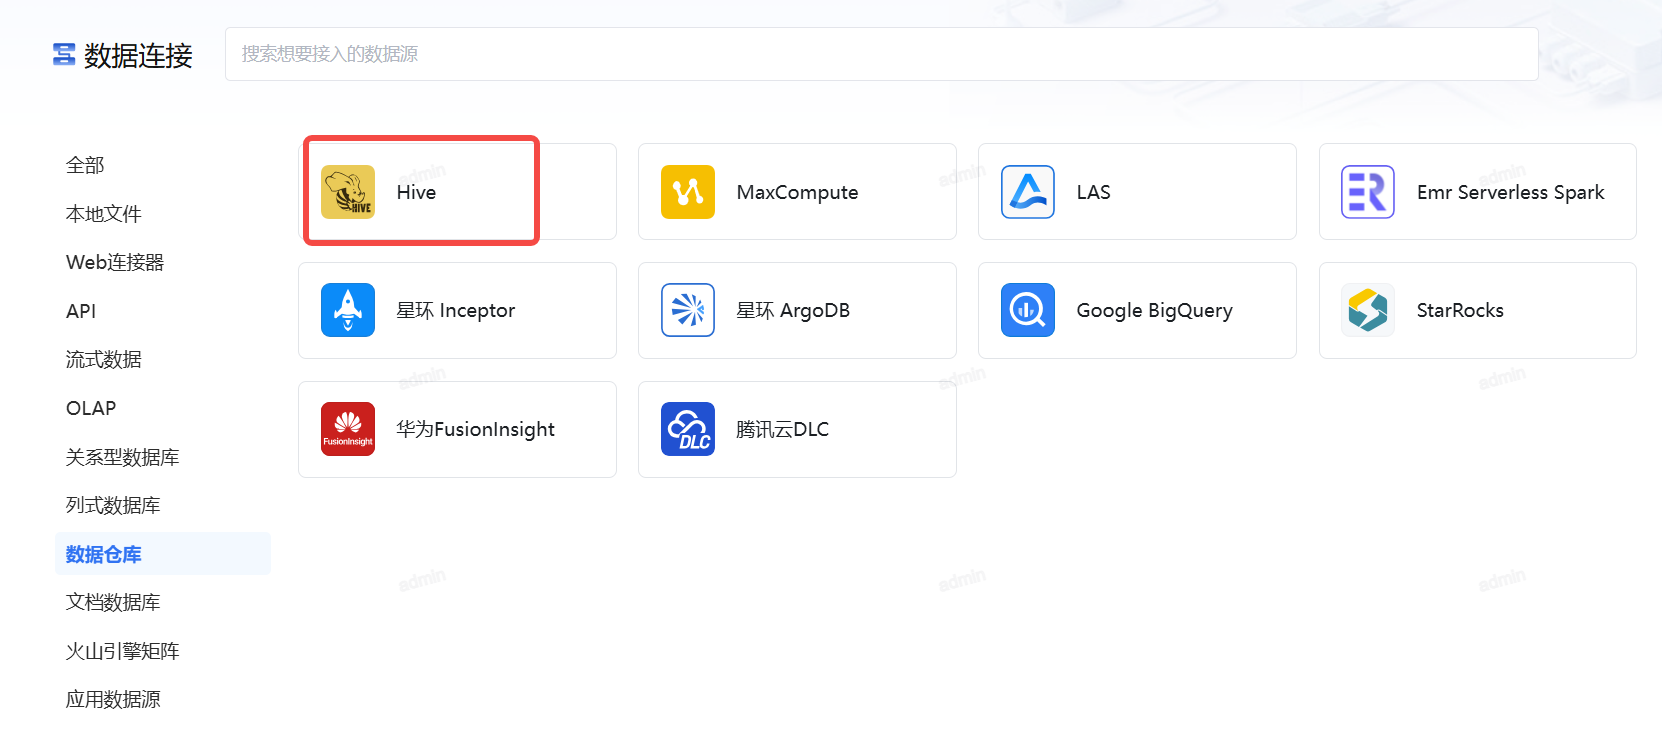
Task: Click the blue LAS logo icon
Action: click(x=1028, y=192)
